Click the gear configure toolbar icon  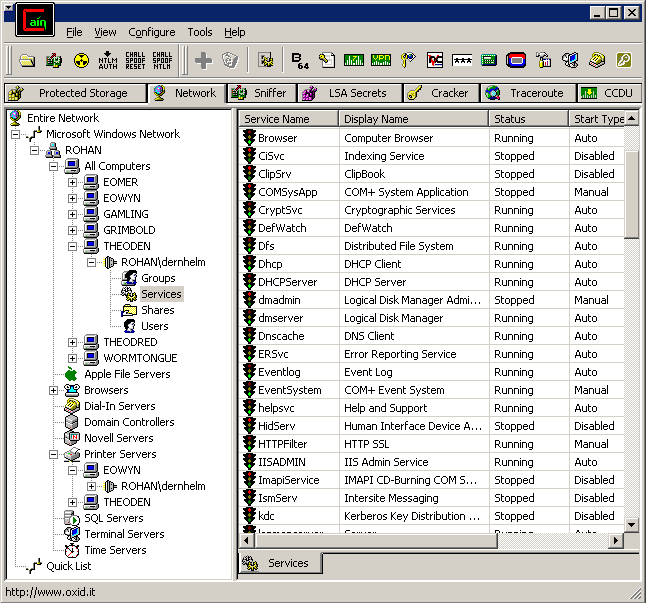point(266,61)
